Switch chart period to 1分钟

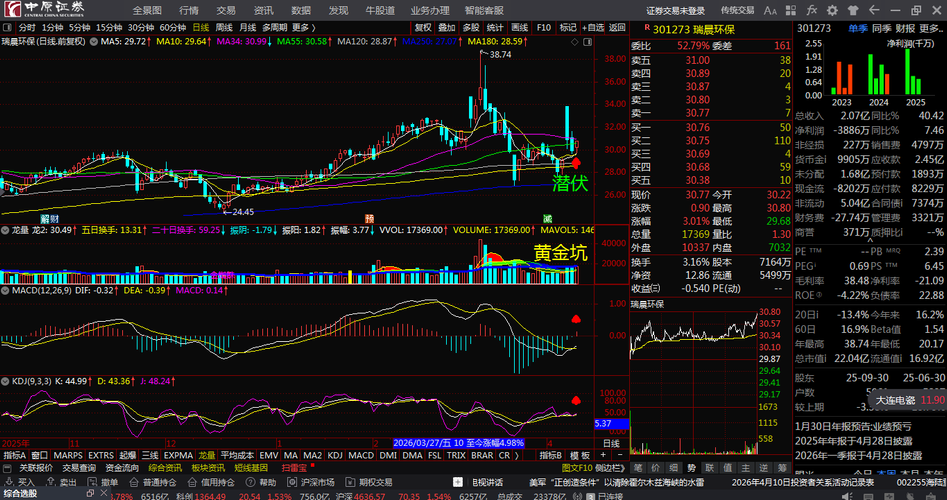[x=53, y=27]
